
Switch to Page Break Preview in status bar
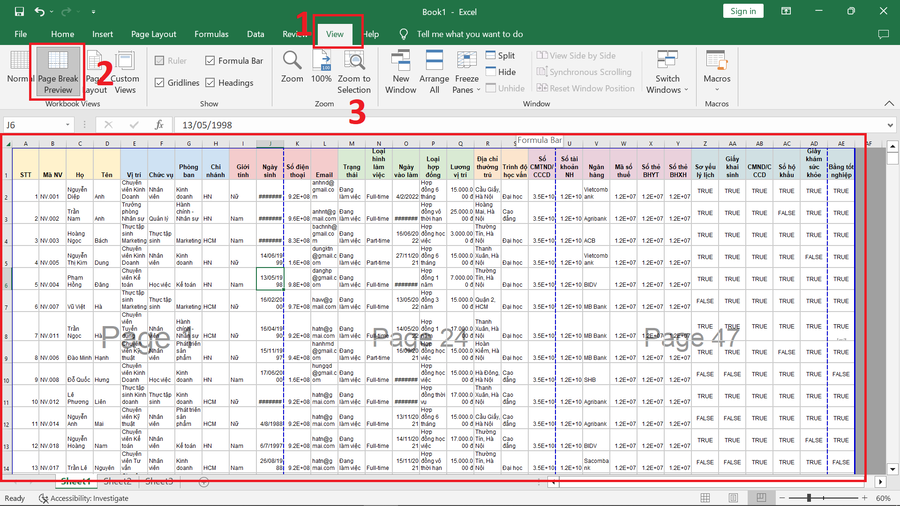(x=761, y=498)
